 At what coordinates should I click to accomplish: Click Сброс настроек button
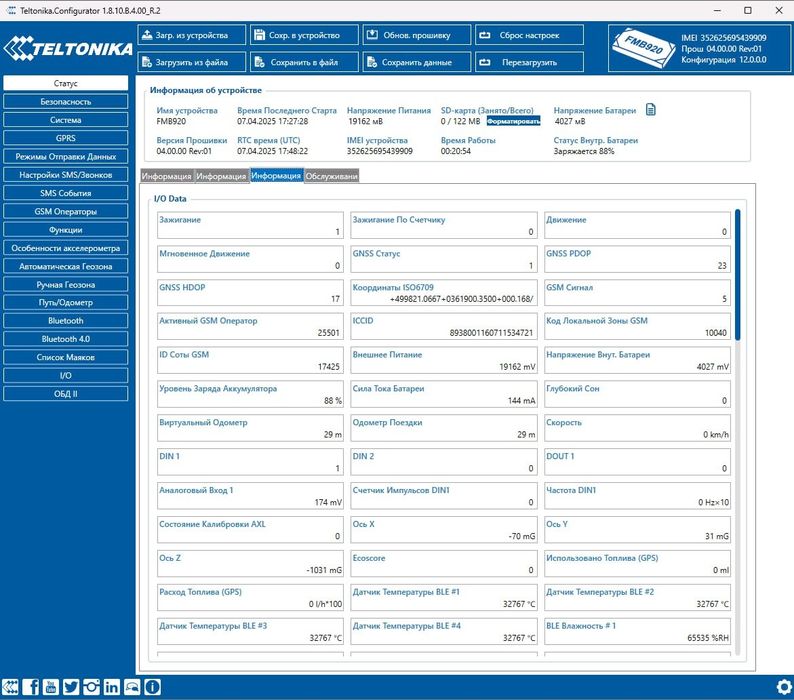(x=529, y=35)
